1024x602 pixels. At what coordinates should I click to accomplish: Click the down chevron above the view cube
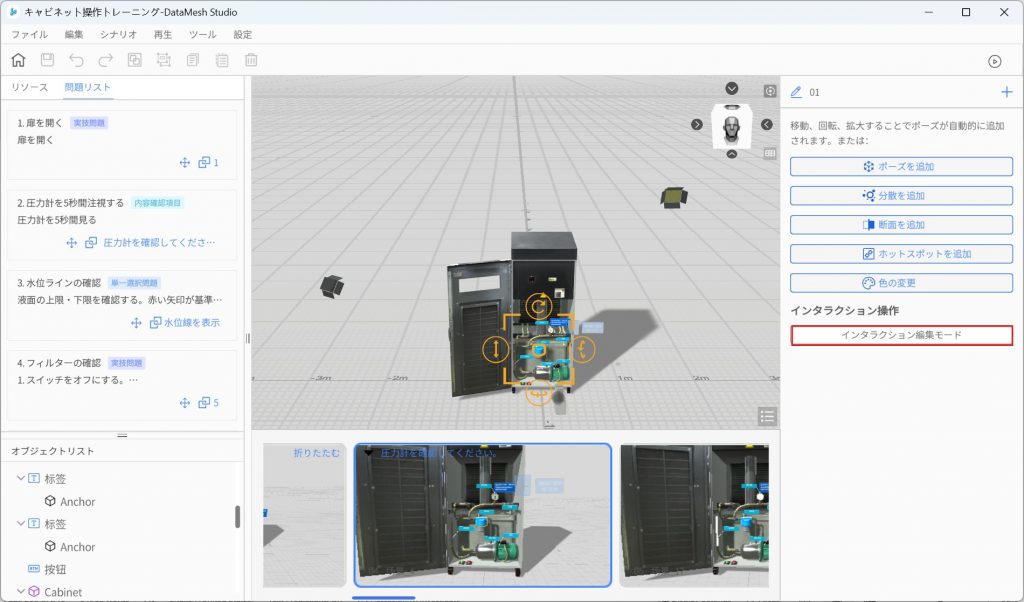pos(731,89)
